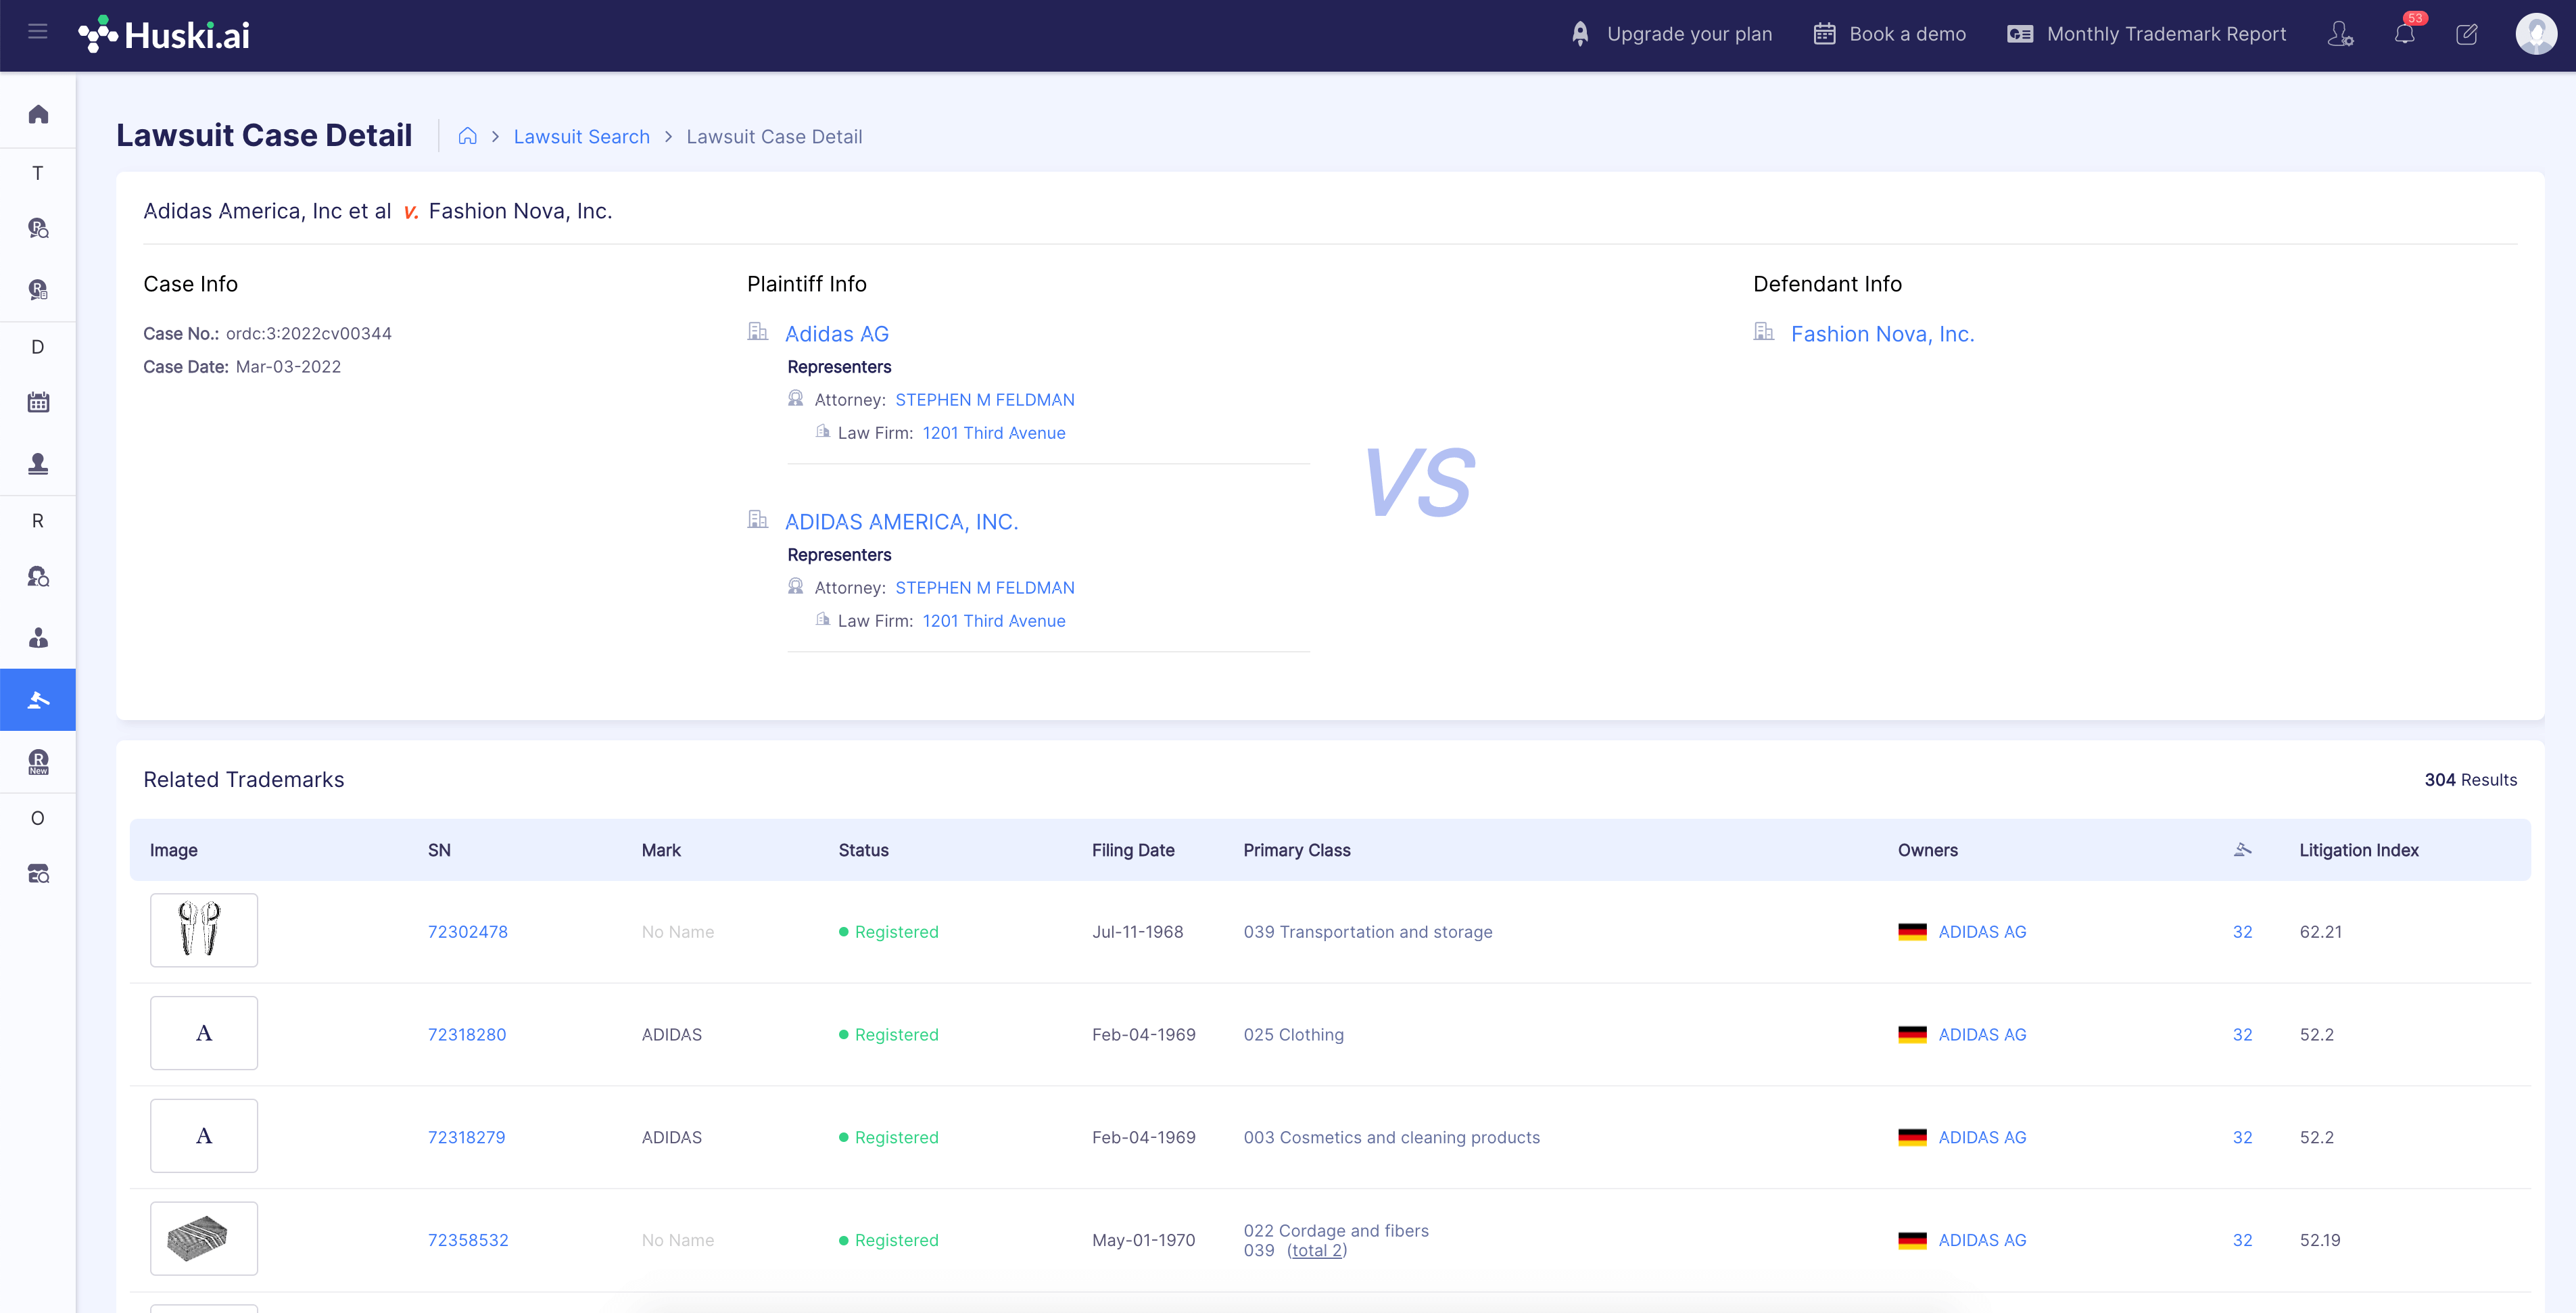Open the representative person sidebar icon

(x=38, y=638)
